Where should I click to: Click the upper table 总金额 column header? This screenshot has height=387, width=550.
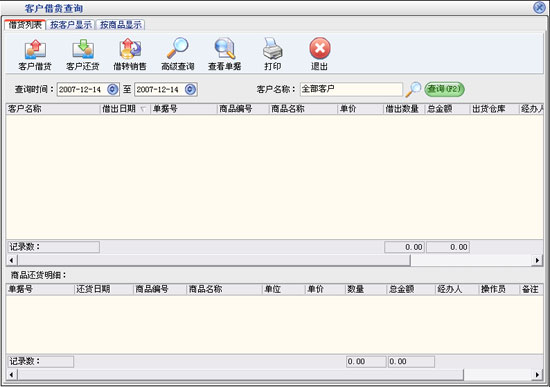point(447,109)
